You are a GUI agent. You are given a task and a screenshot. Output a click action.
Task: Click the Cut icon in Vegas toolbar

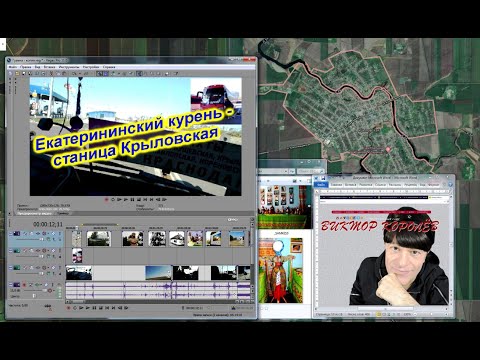pos(51,74)
